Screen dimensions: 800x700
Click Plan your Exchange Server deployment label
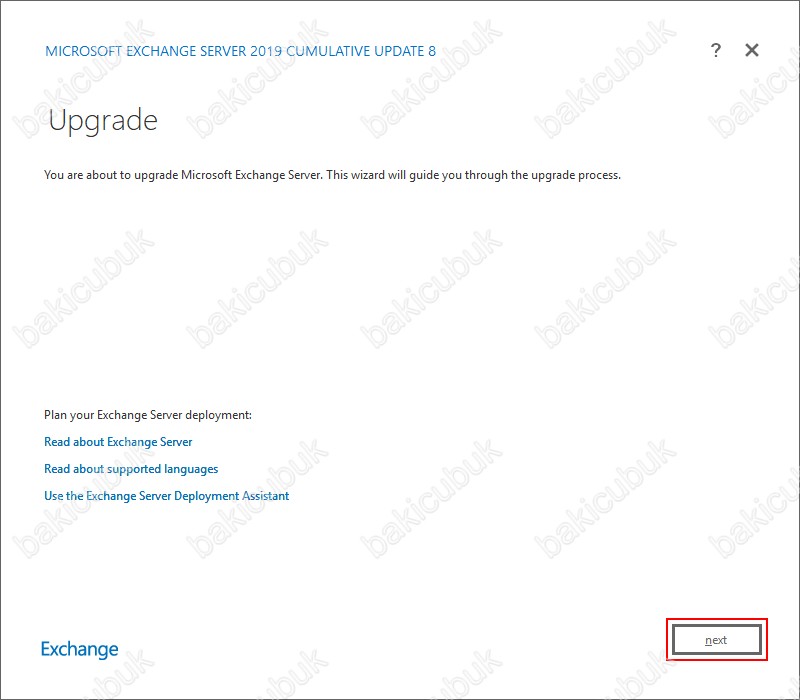point(148,415)
